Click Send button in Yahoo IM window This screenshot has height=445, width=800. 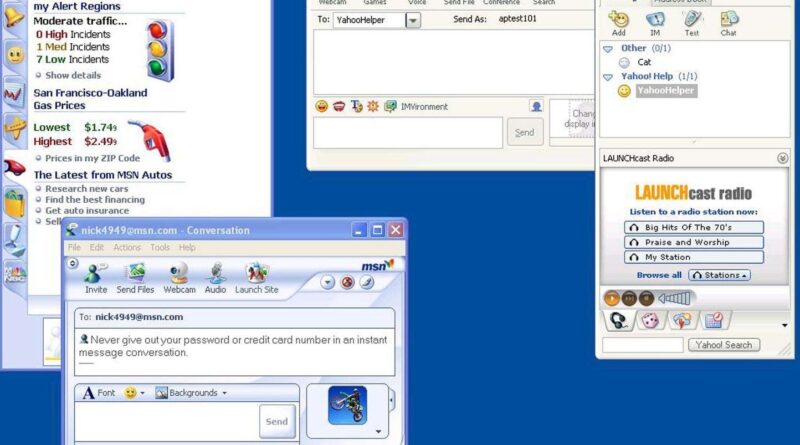[x=524, y=133]
